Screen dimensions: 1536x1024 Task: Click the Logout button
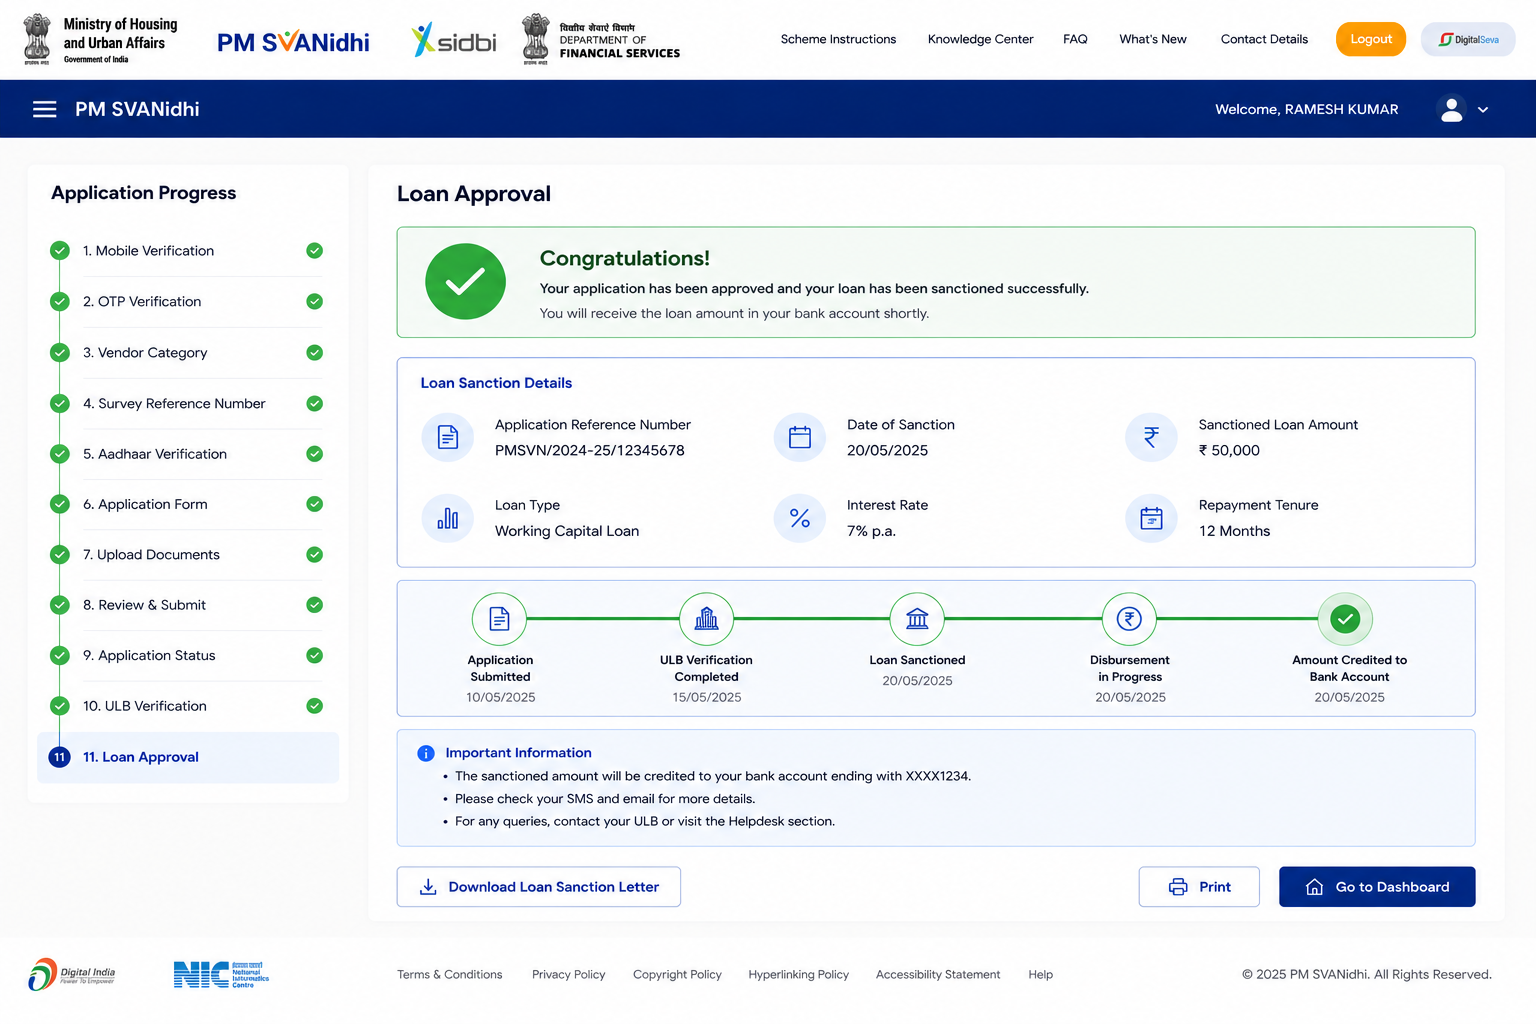1371,39
